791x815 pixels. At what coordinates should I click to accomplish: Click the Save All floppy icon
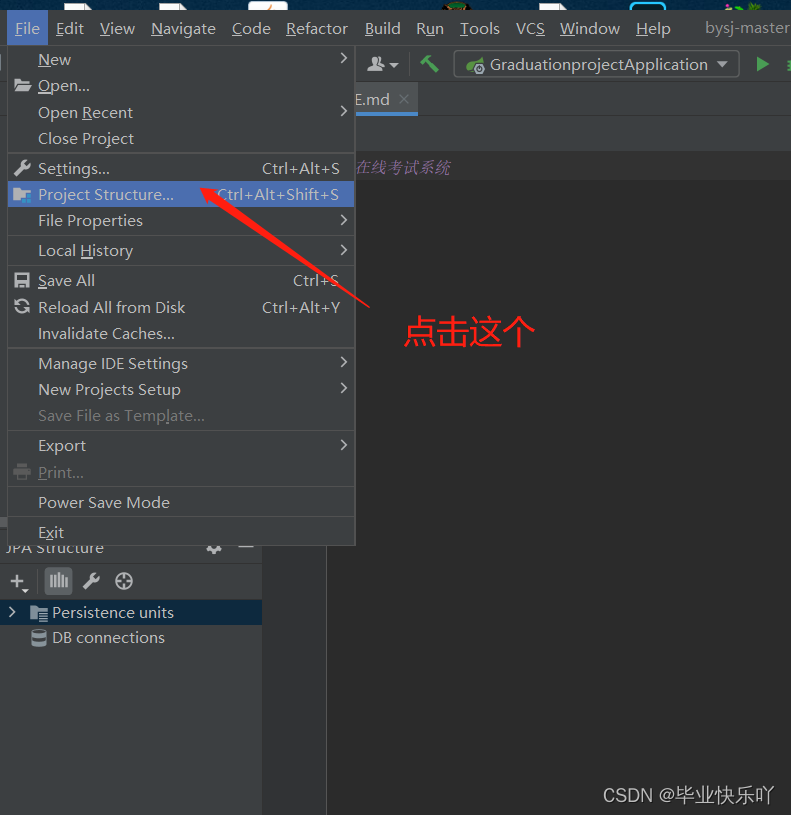tap(22, 281)
